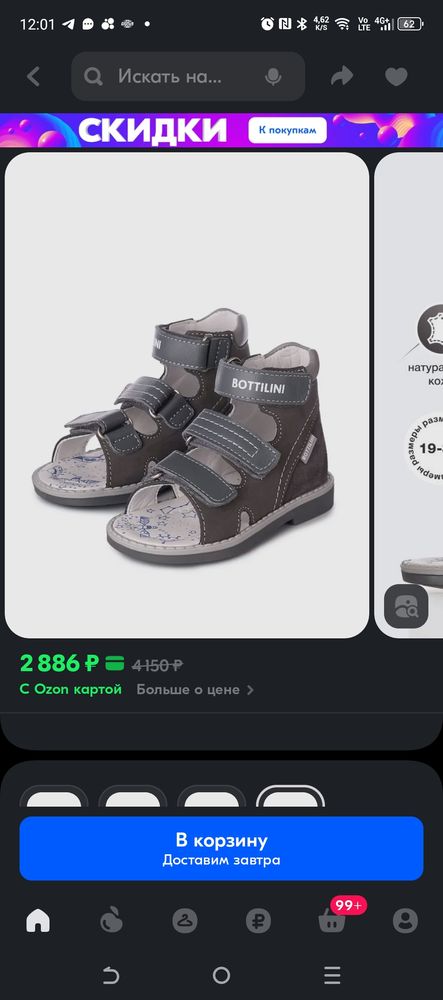Screen dimensions: 443x1000
Task: Open the Ozon home tab
Action: [x=38, y=921]
